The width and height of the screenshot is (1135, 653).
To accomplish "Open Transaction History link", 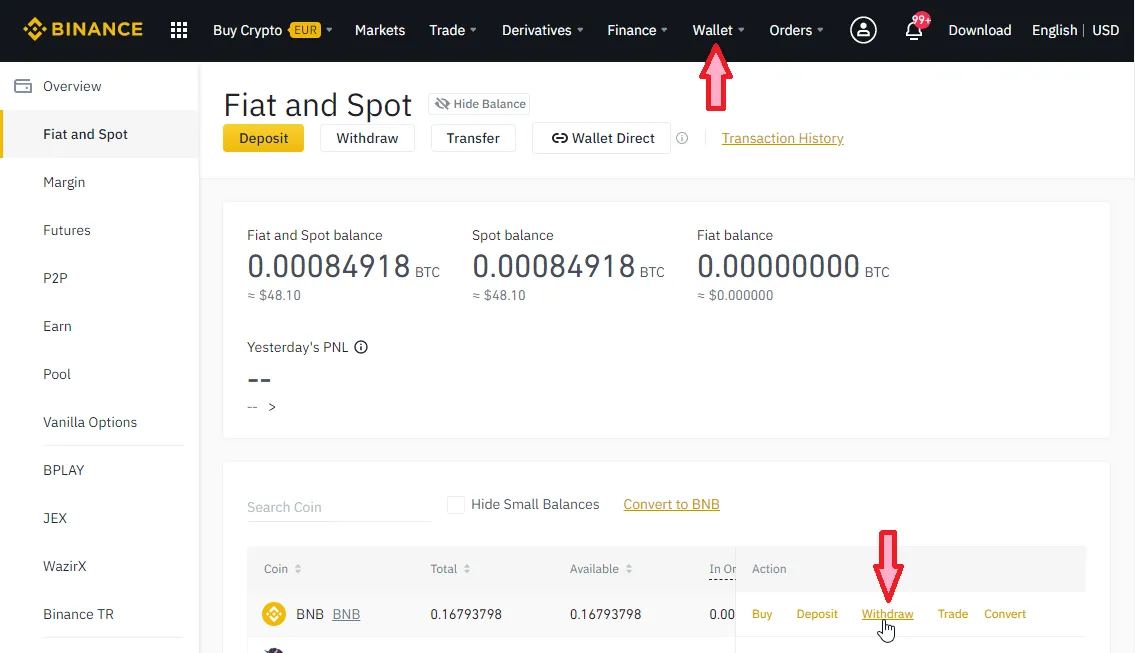I will [782, 138].
